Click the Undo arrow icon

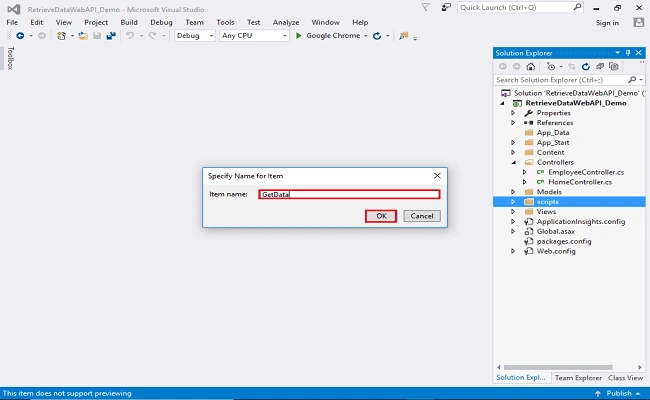point(130,36)
